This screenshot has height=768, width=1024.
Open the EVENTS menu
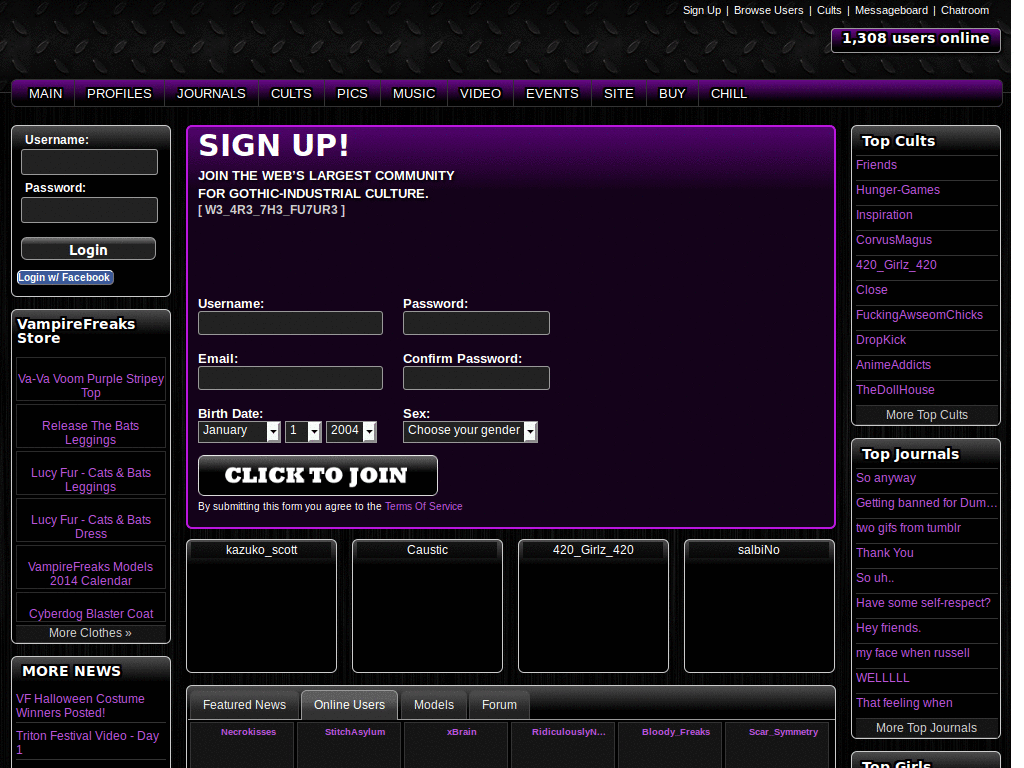pyautogui.click(x=552, y=93)
